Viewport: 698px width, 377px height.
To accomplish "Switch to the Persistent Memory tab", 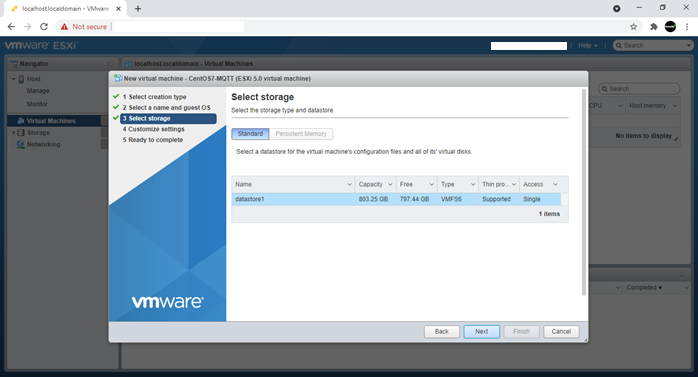I will [x=301, y=134].
